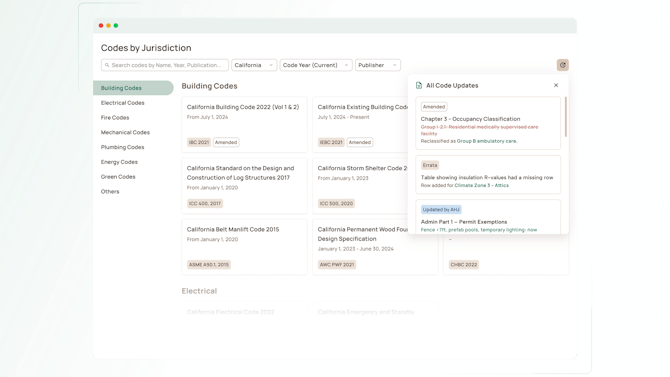Click the yellow minimize window button
Screen dimensions: 670x377
[x=109, y=26]
